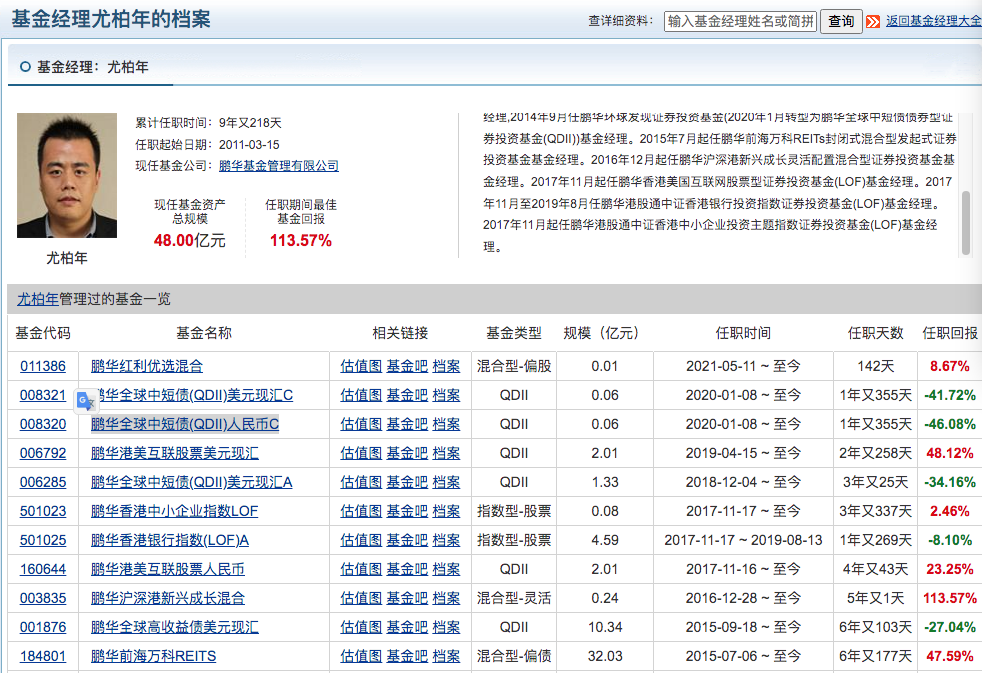Screen dimensions: 982x673
Task: Open 估值图 for fund 008321
Action: (x=361, y=396)
